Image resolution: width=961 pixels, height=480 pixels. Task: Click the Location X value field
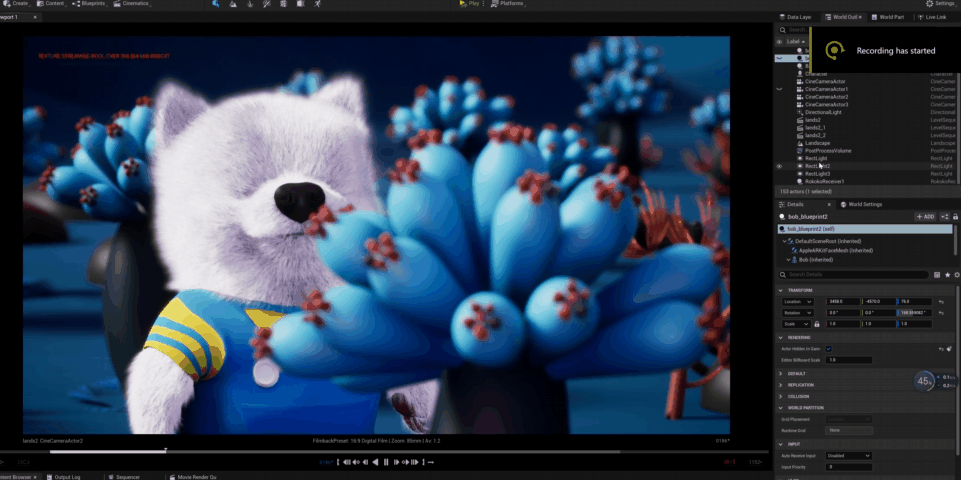tap(843, 302)
